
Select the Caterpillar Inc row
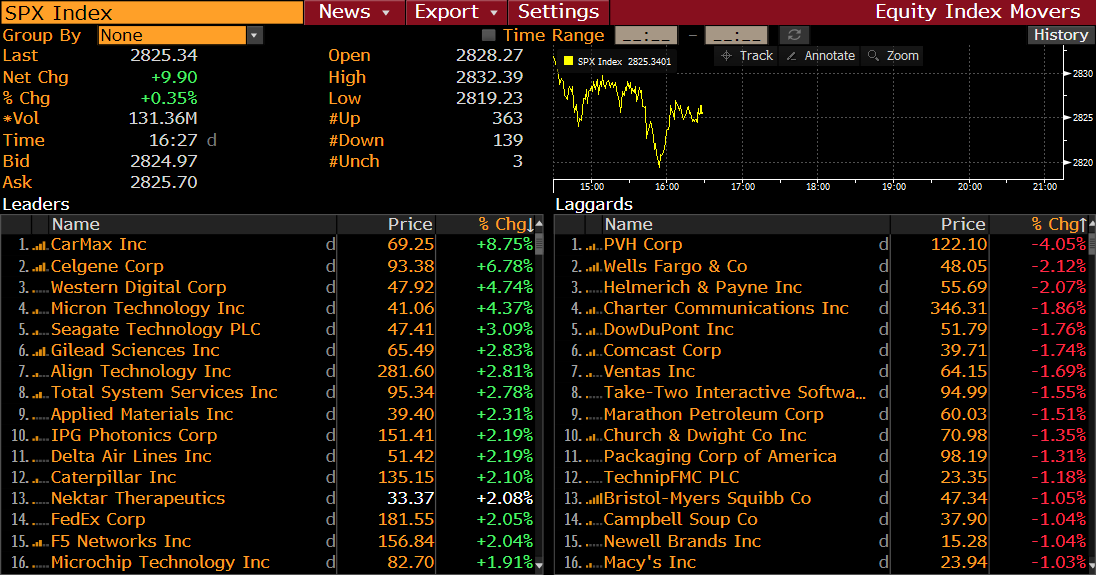pyautogui.click(x=268, y=478)
